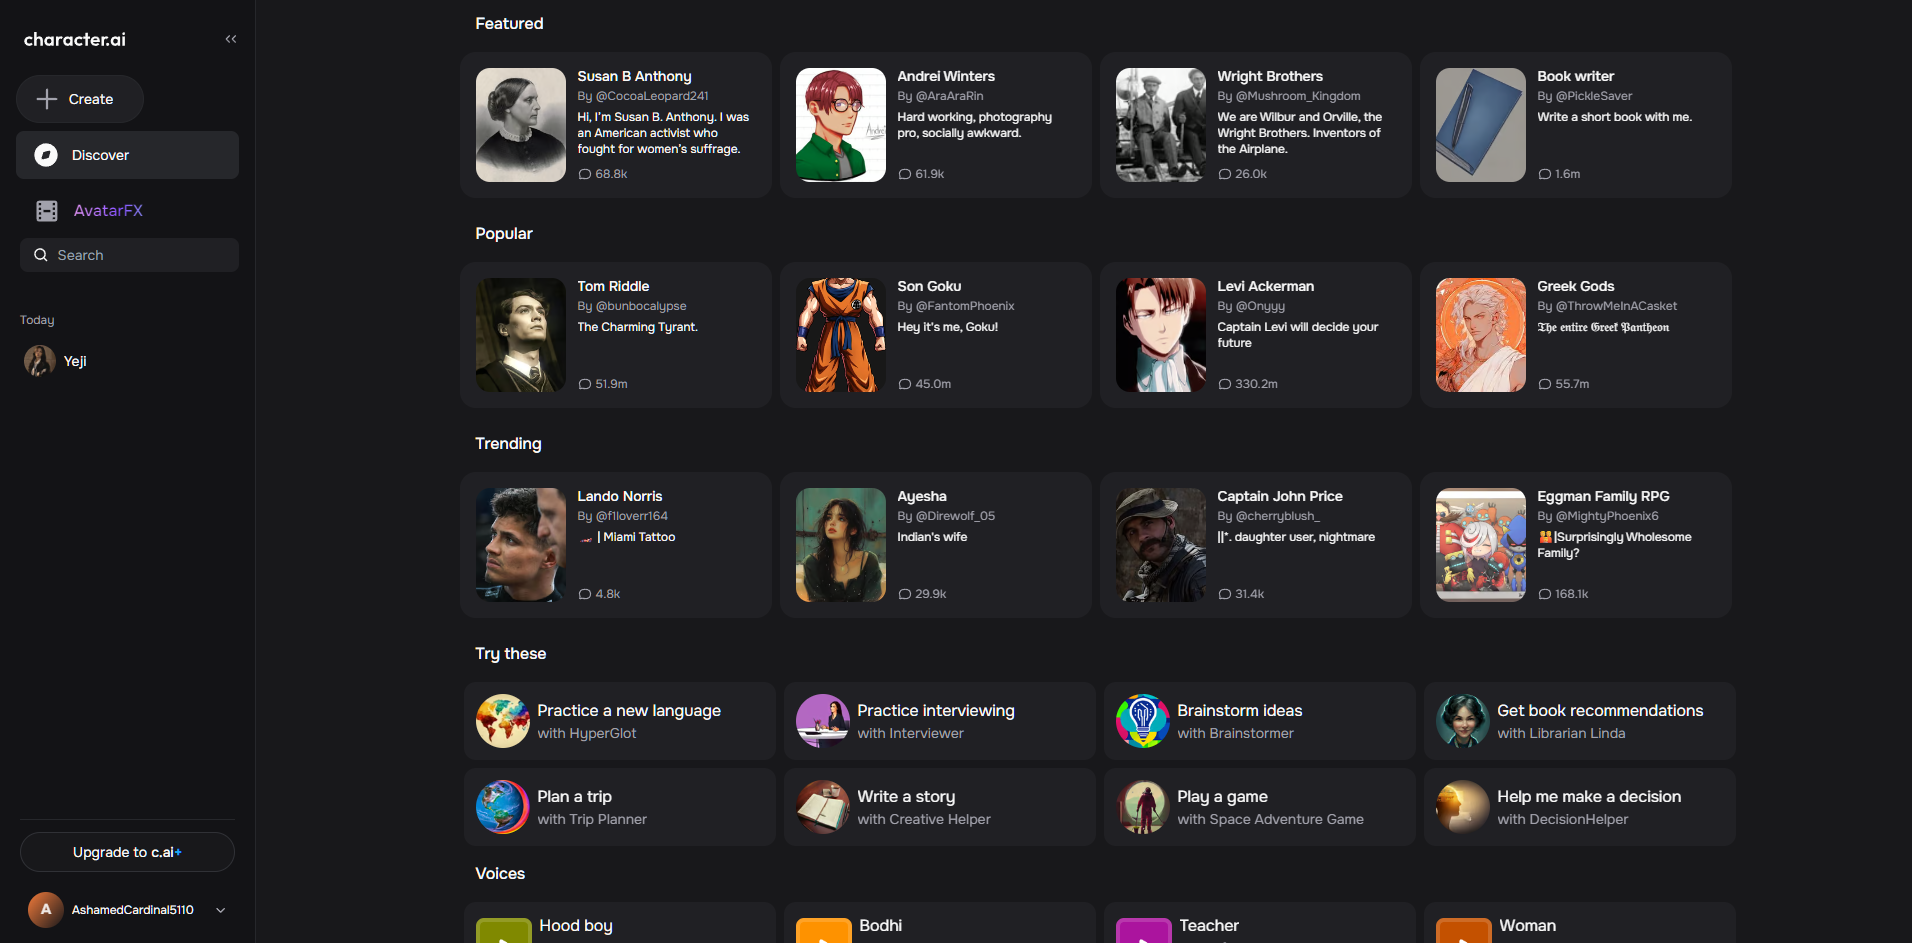Collapse the sidebar with the double-chevron icon
The width and height of the screenshot is (1912, 943).
coord(231,39)
